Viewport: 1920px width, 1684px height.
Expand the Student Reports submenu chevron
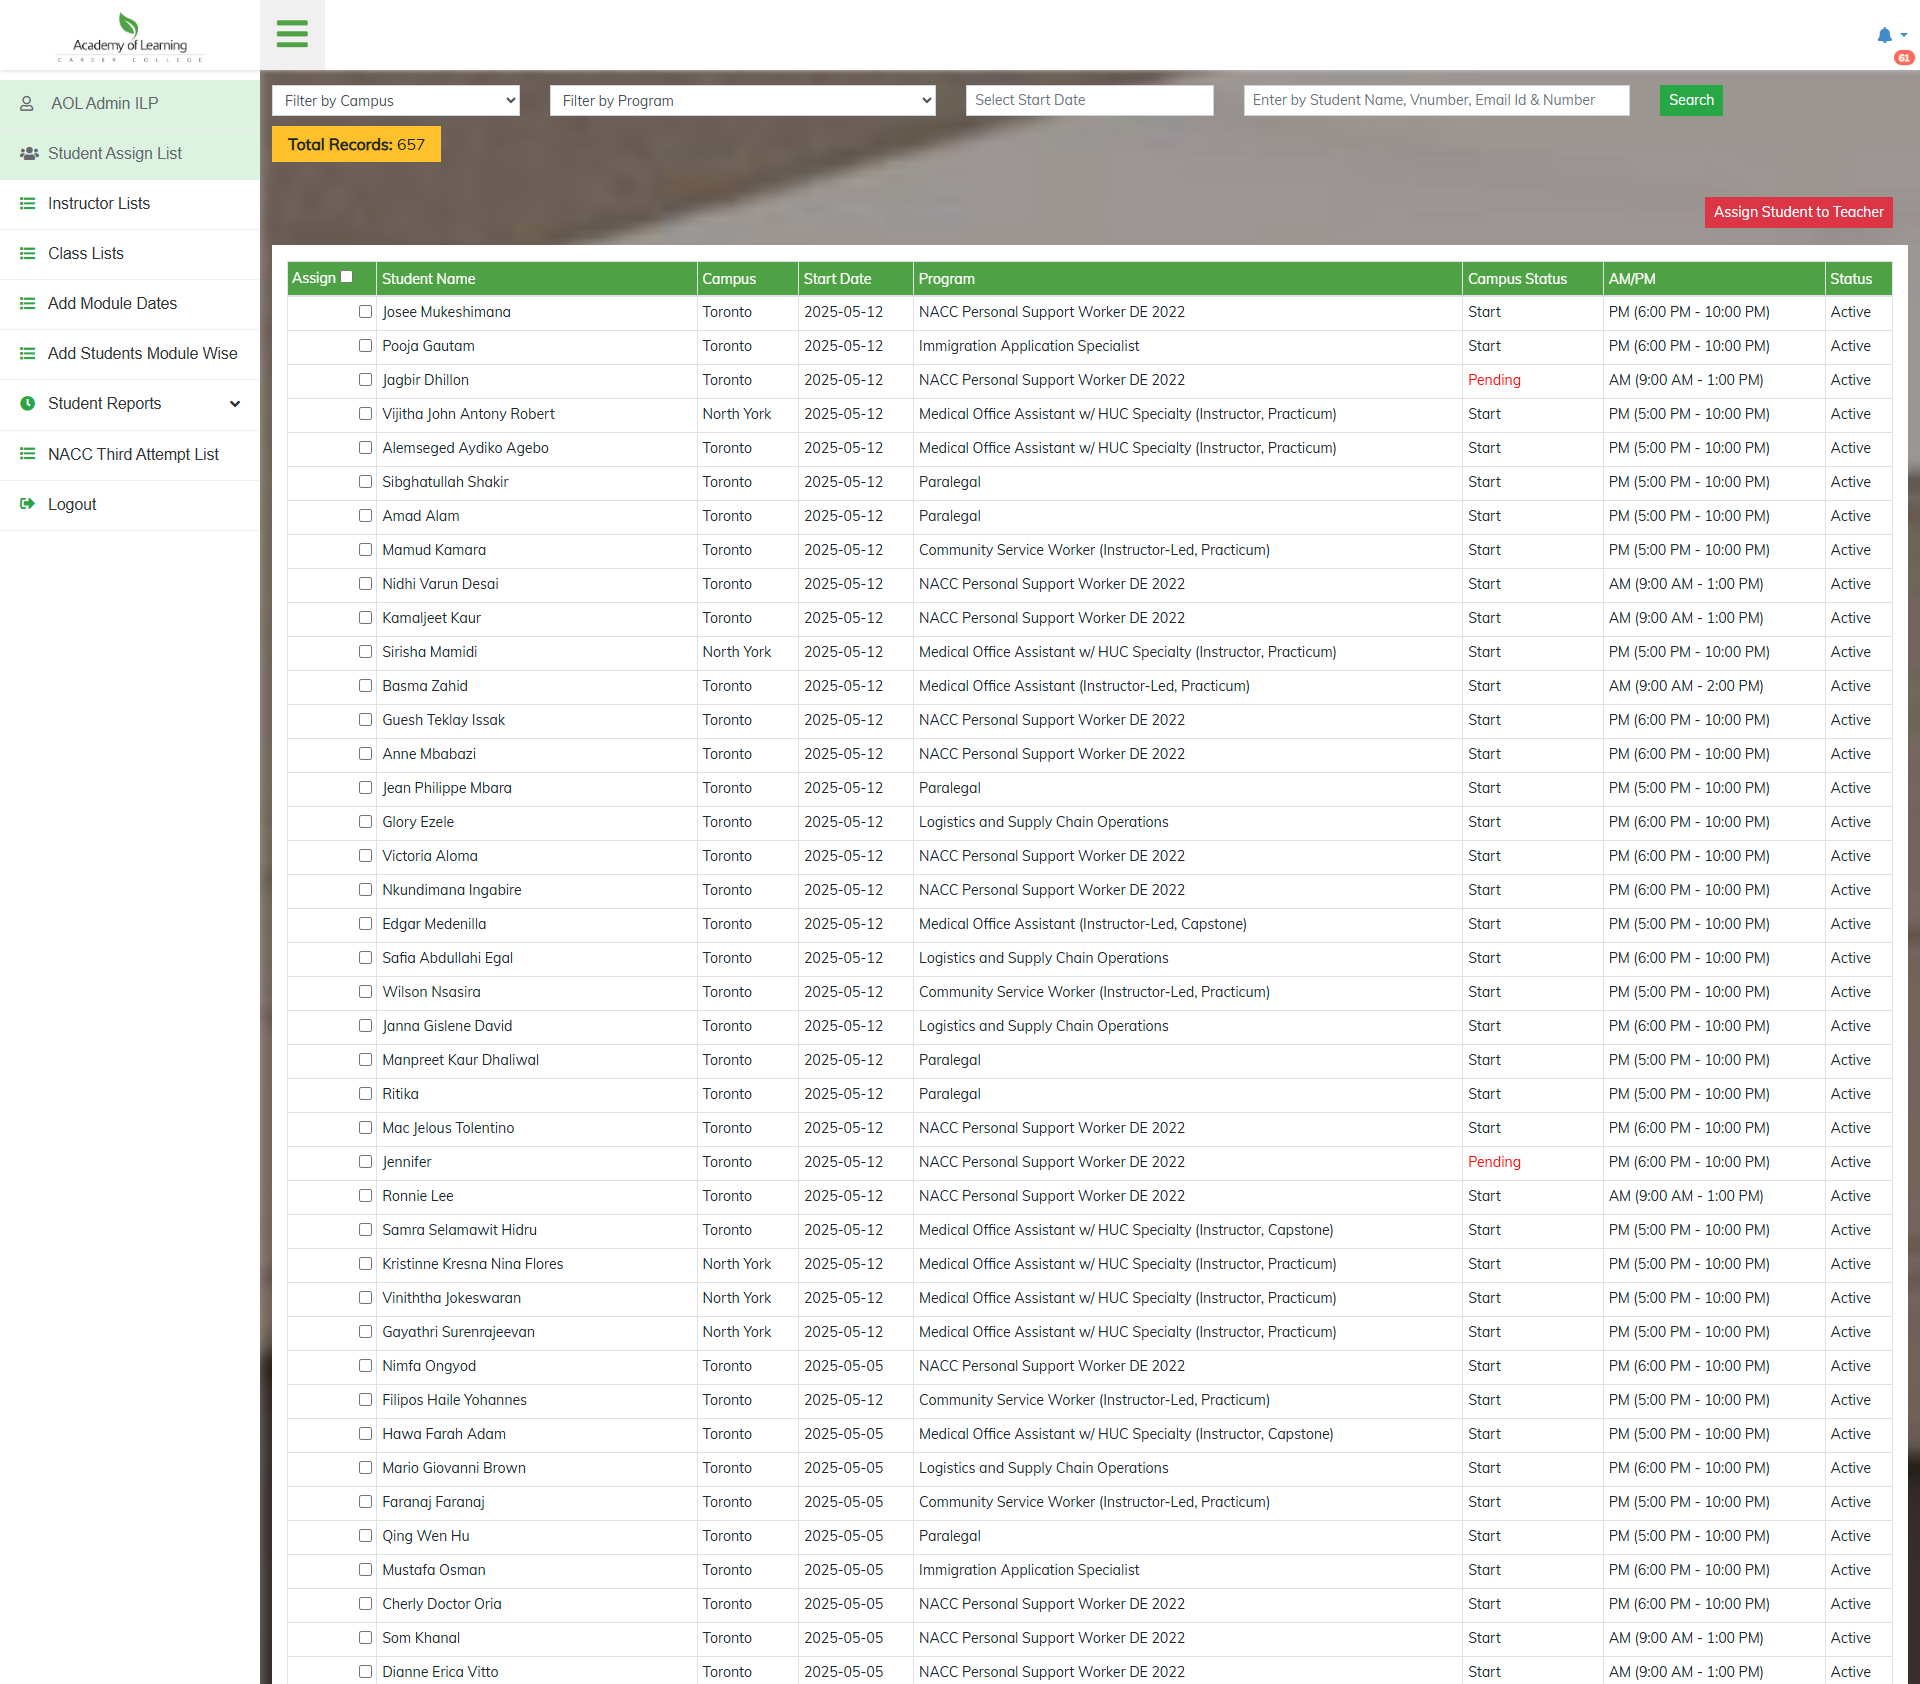(235, 404)
